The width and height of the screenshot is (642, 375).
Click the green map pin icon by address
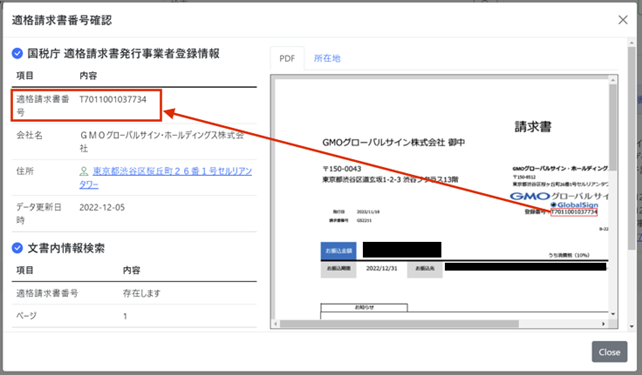84,171
